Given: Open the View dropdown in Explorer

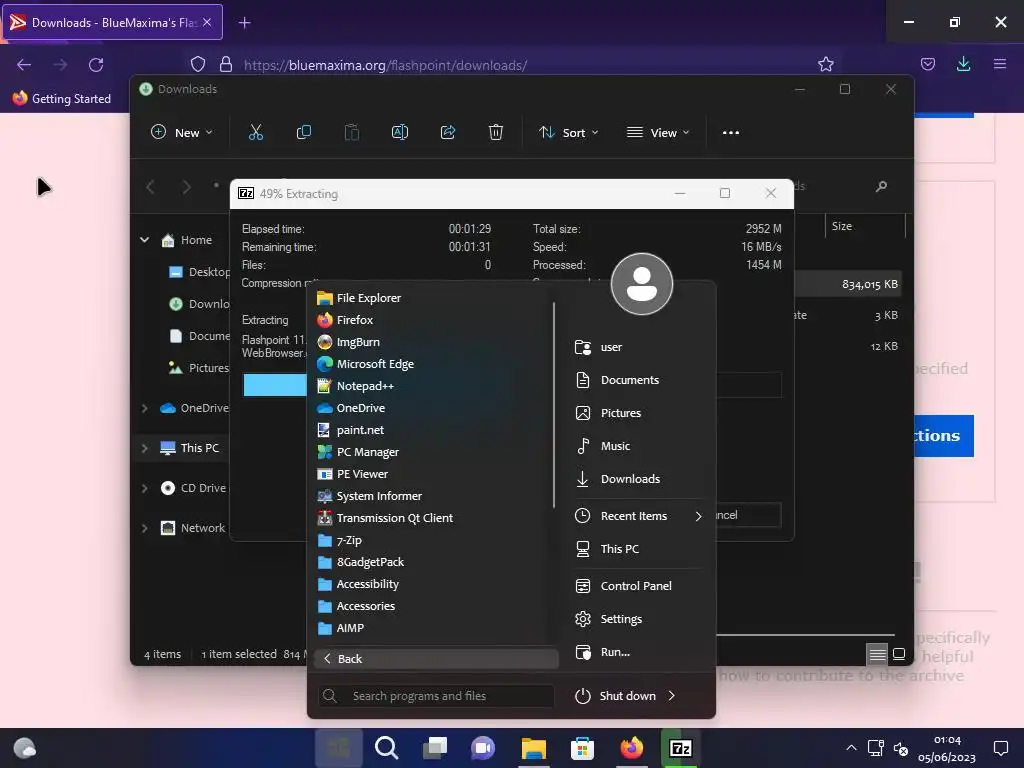Looking at the screenshot, I should click(x=658, y=133).
